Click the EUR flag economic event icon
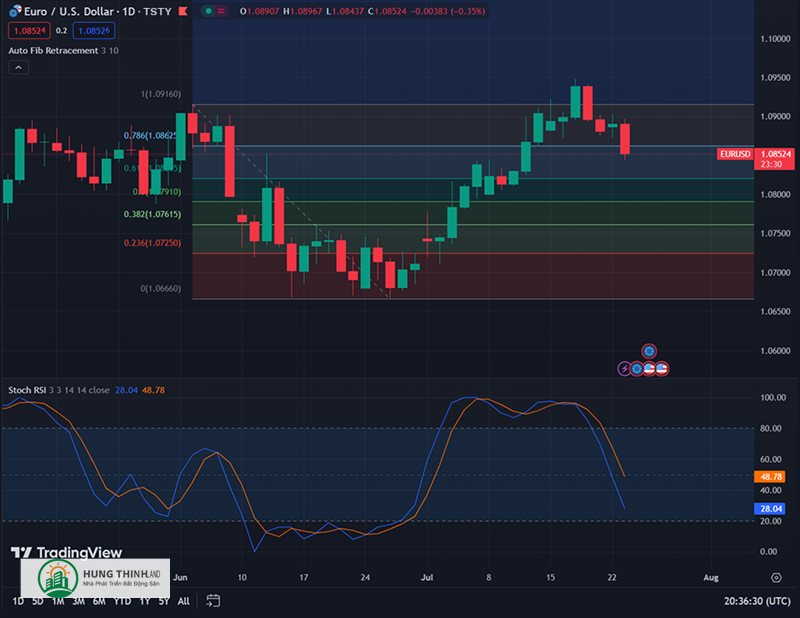Image resolution: width=800 pixels, height=618 pixels. coord(637,368)
